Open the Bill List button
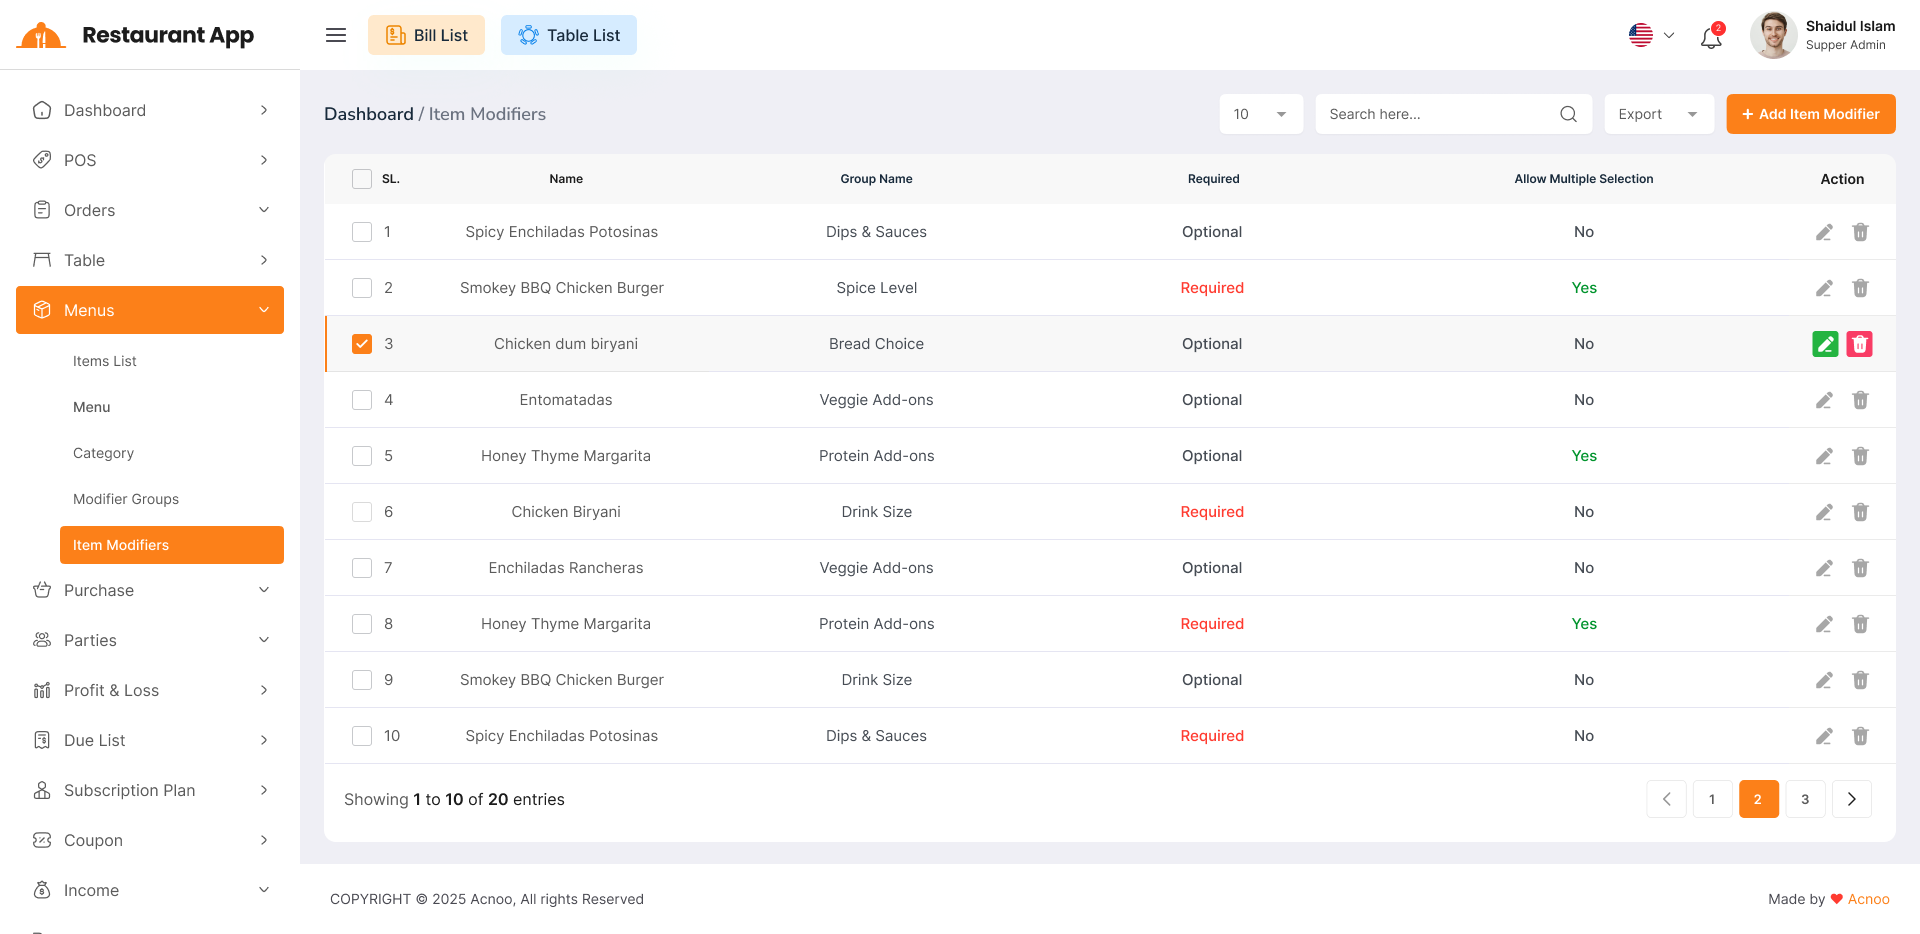 (x=426, y=35)
